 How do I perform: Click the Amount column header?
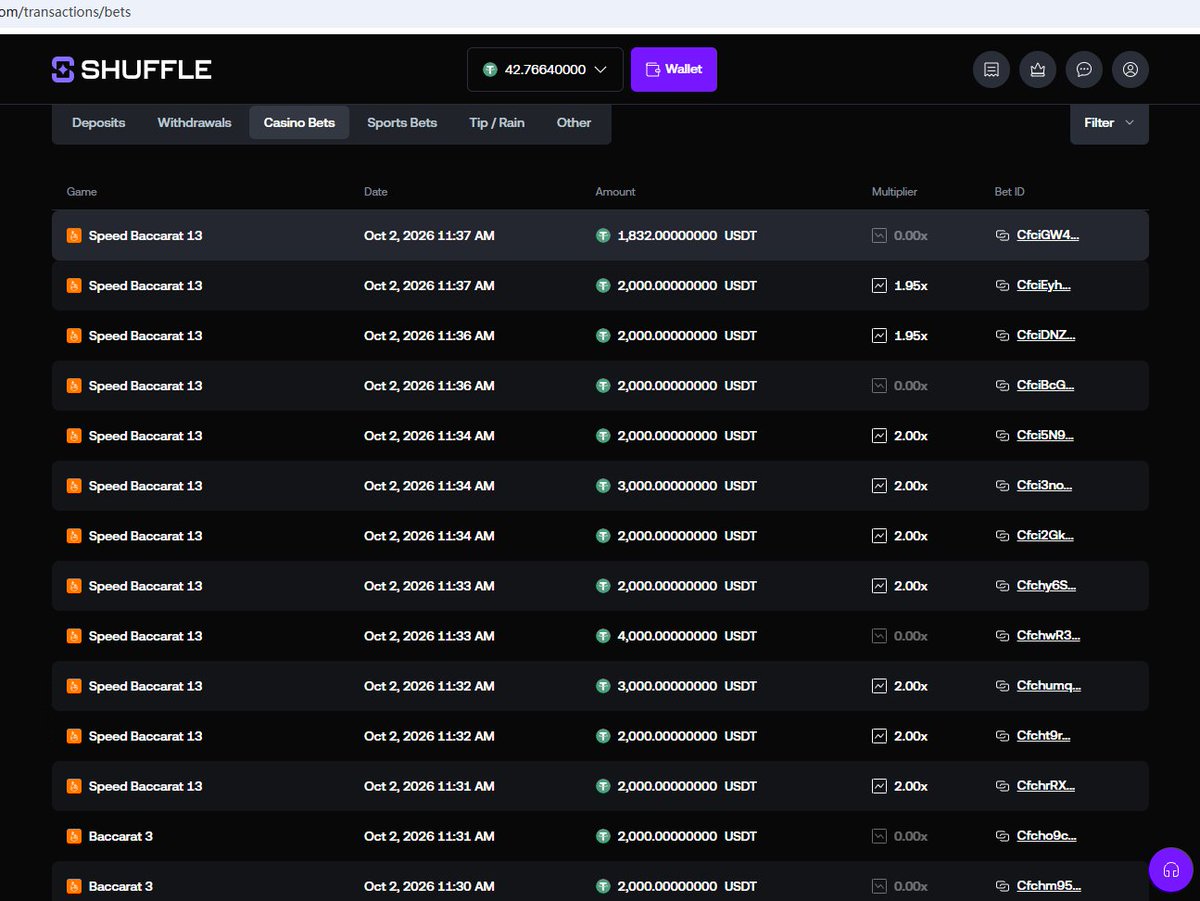pyautogui.click(x=616, y=192)
